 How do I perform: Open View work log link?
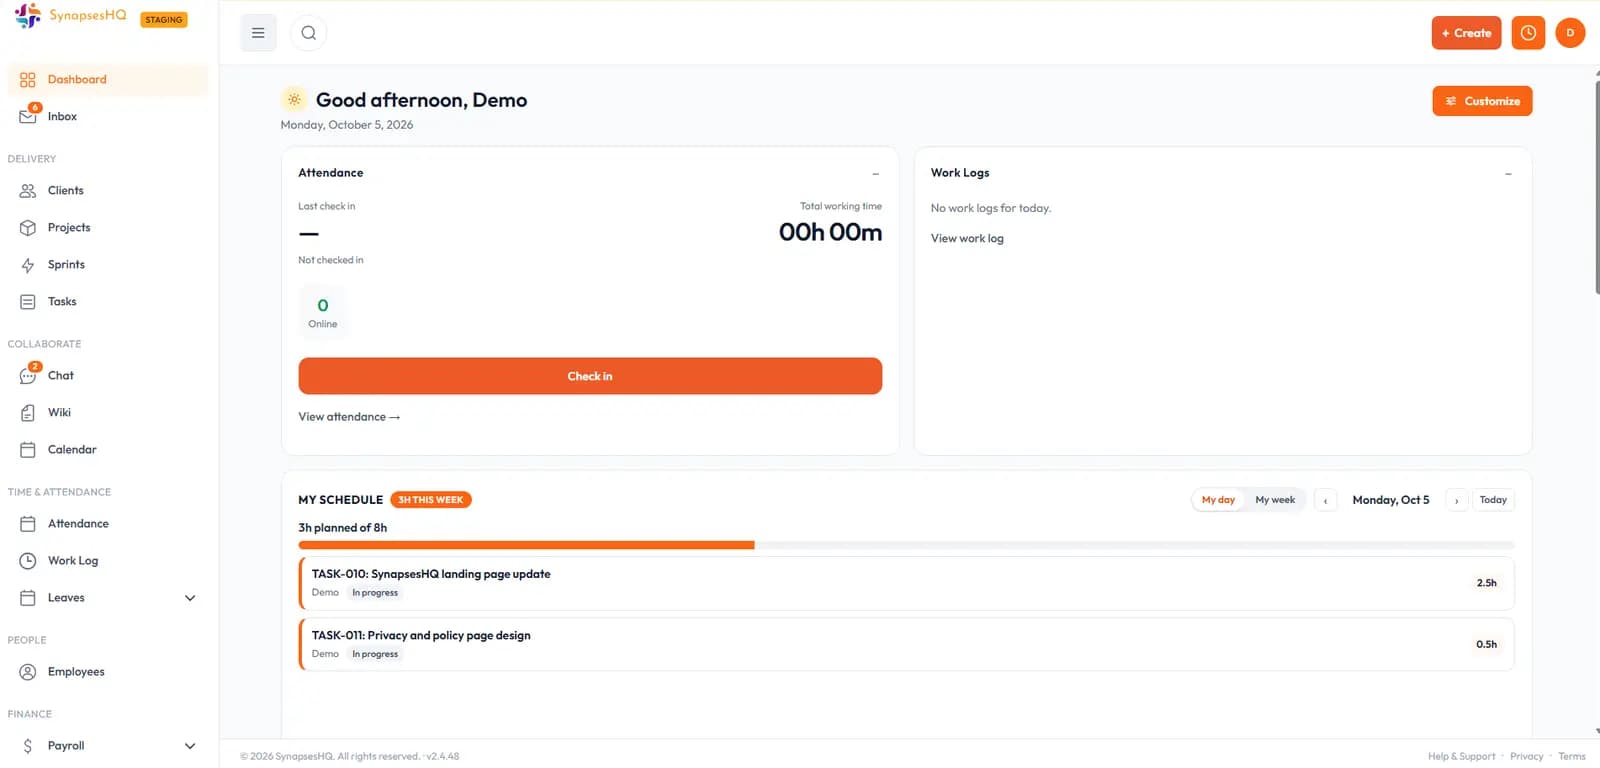967,239
